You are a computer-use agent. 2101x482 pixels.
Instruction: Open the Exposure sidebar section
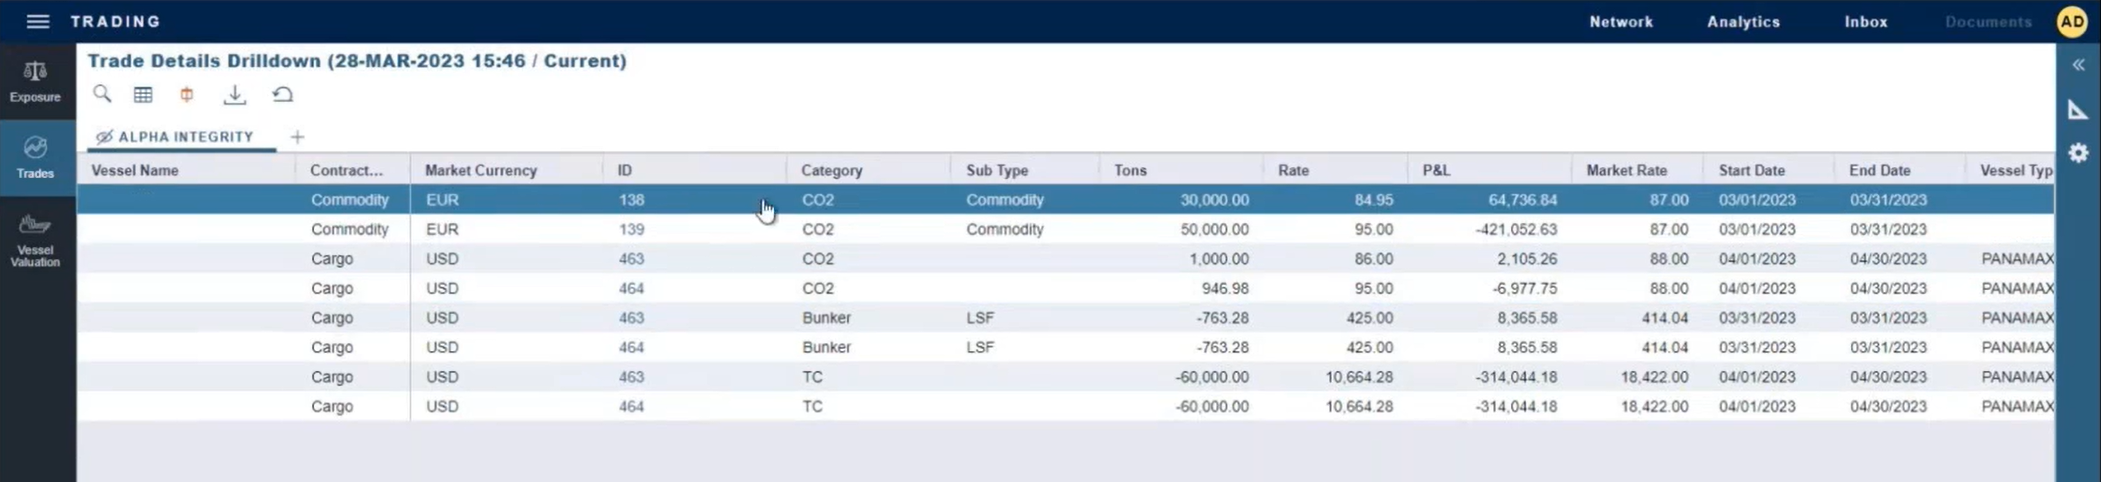(36, 81)
